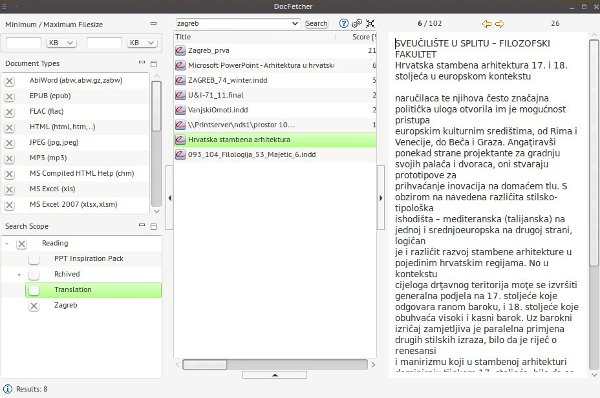The height and width of the screenshot is (398, 600).
Task: Maximize the Search Scope panel
Action: coord(154,227)
